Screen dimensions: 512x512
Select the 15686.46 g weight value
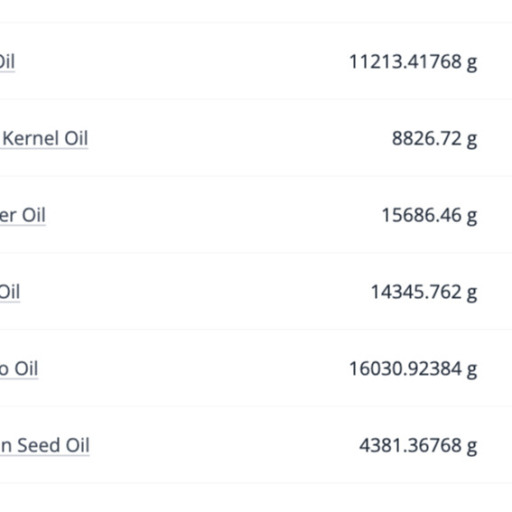429,215
